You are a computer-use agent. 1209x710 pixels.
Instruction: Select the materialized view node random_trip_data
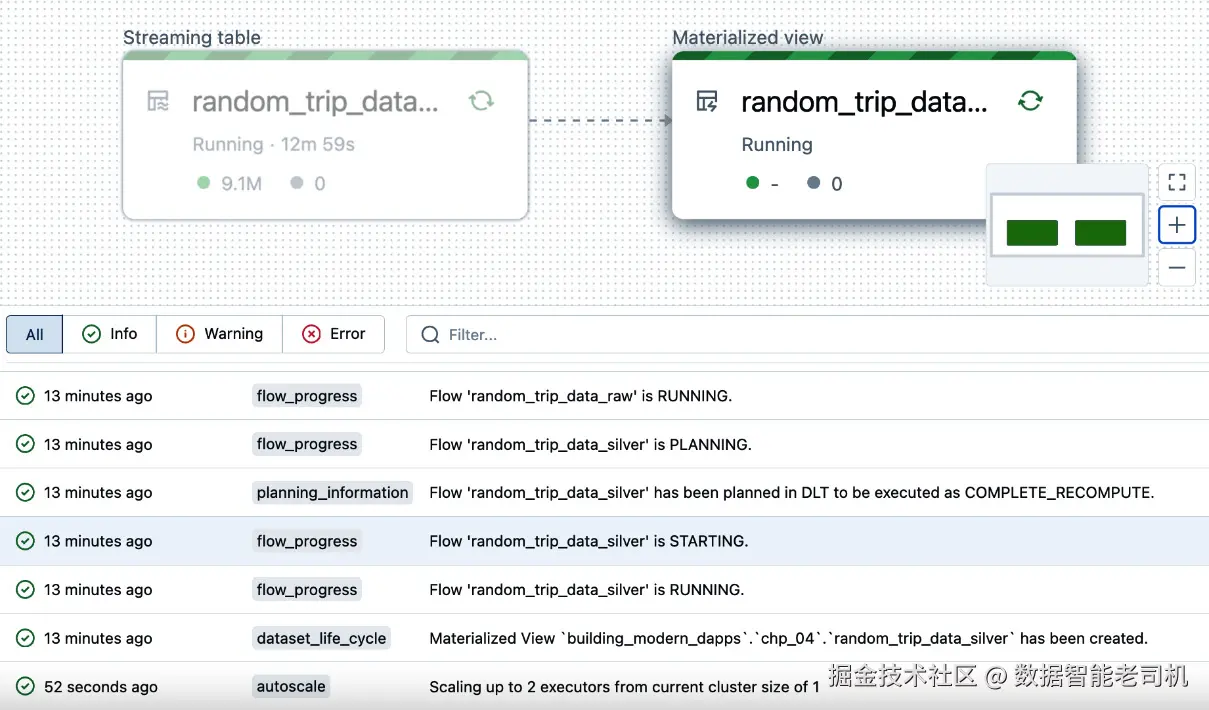coord(874,135)
